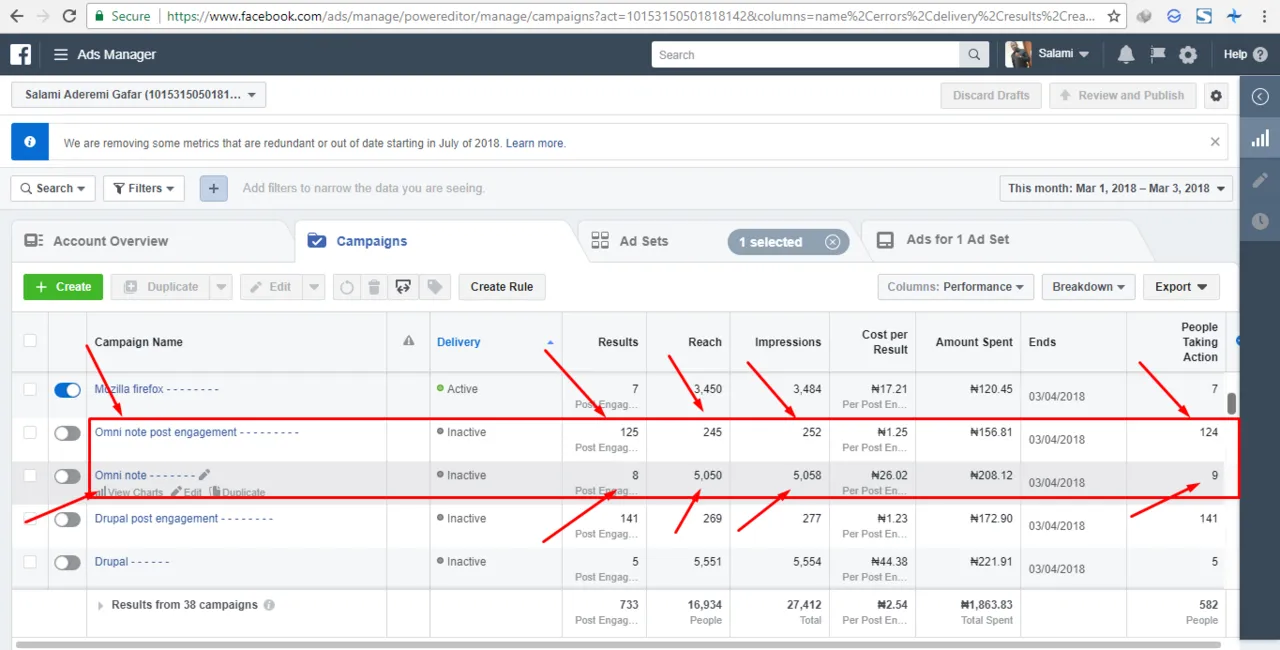The height and width of the screenshot is (650, 1280).
Task: Open the Help question mark icon
Action: [x=1260, y=54]
